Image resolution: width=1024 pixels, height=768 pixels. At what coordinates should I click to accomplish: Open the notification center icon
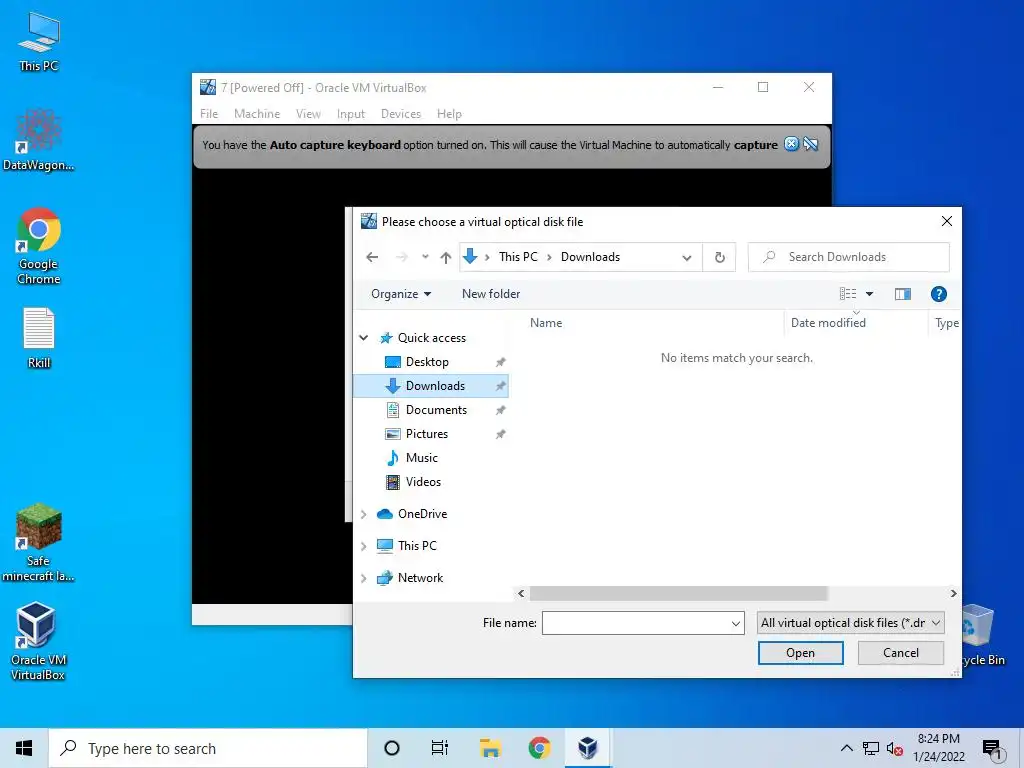[992, 749]
